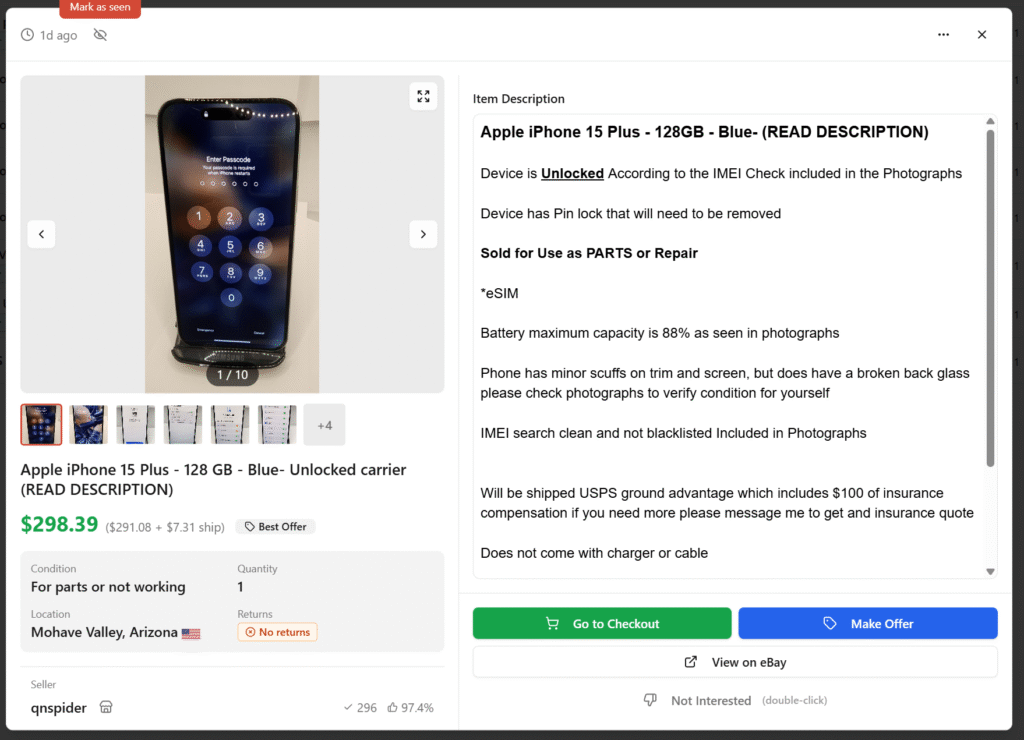The height and width of the screenshot is (740, 1024).
Task: Go back to previous listing photo
Action: 41,234
